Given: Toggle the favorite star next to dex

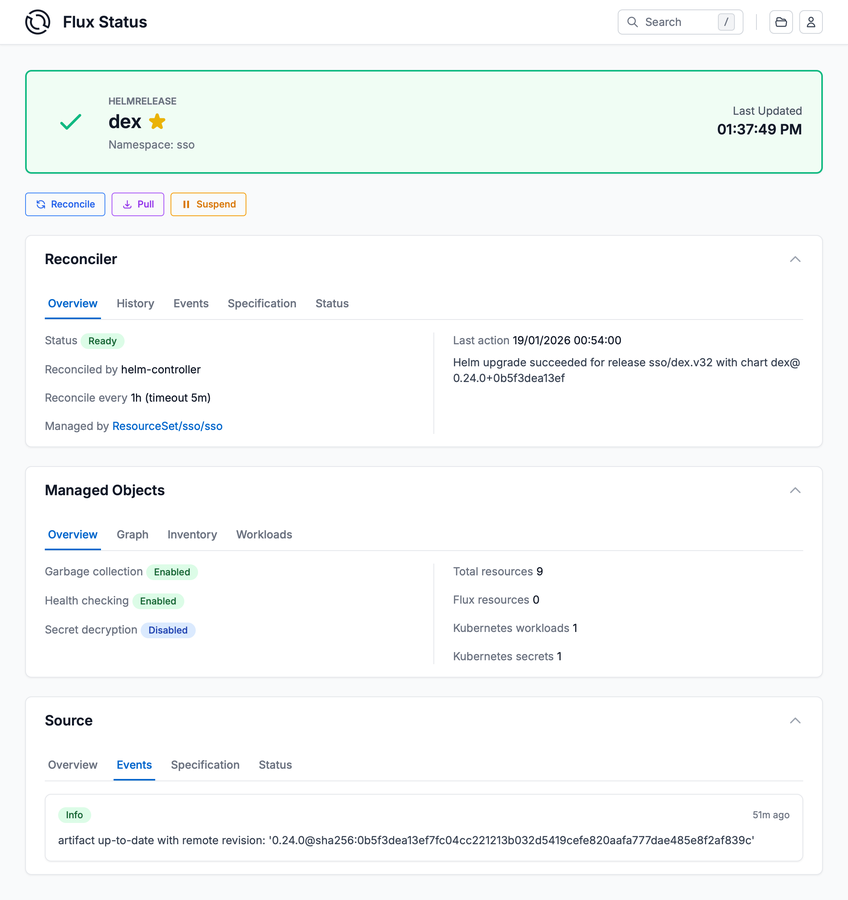Looking at the screenshot, I should point(157,122).
